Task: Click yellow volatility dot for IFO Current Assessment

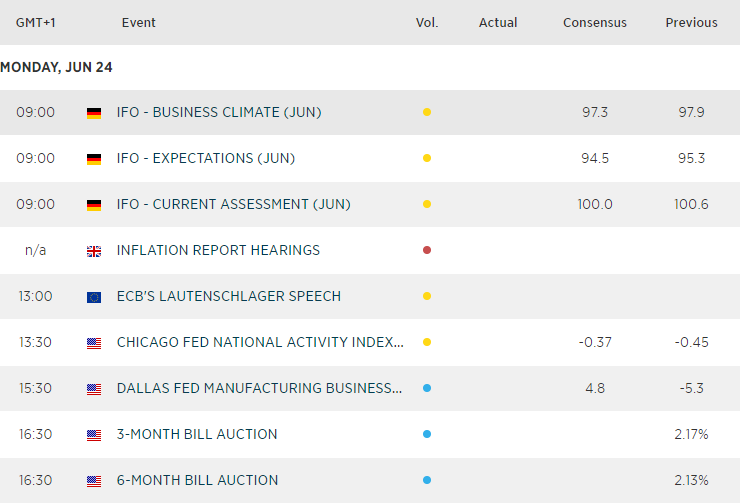Action: point(427,204)
